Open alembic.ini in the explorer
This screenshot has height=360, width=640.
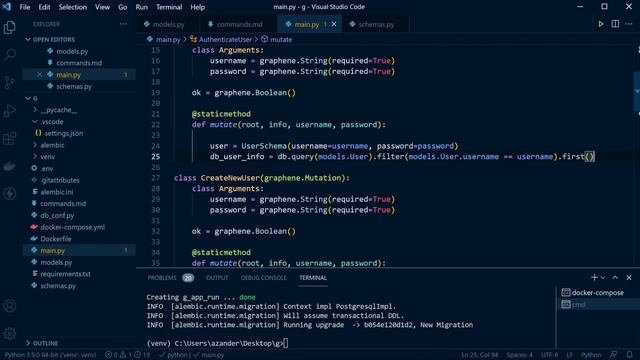click(x=57, y=192)
